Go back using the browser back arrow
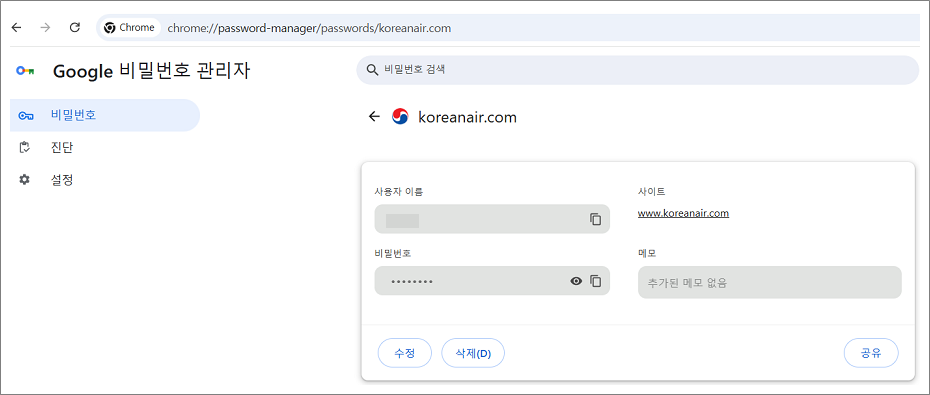This screenshot has height=395, width=930. coord(17,27)
